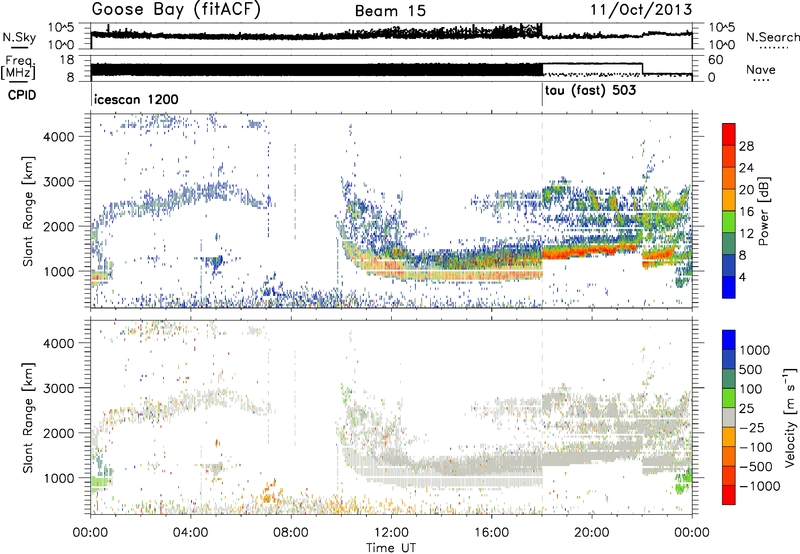Pick the bright blue bottom segment of Power colorbar

(x=729, y=288)
